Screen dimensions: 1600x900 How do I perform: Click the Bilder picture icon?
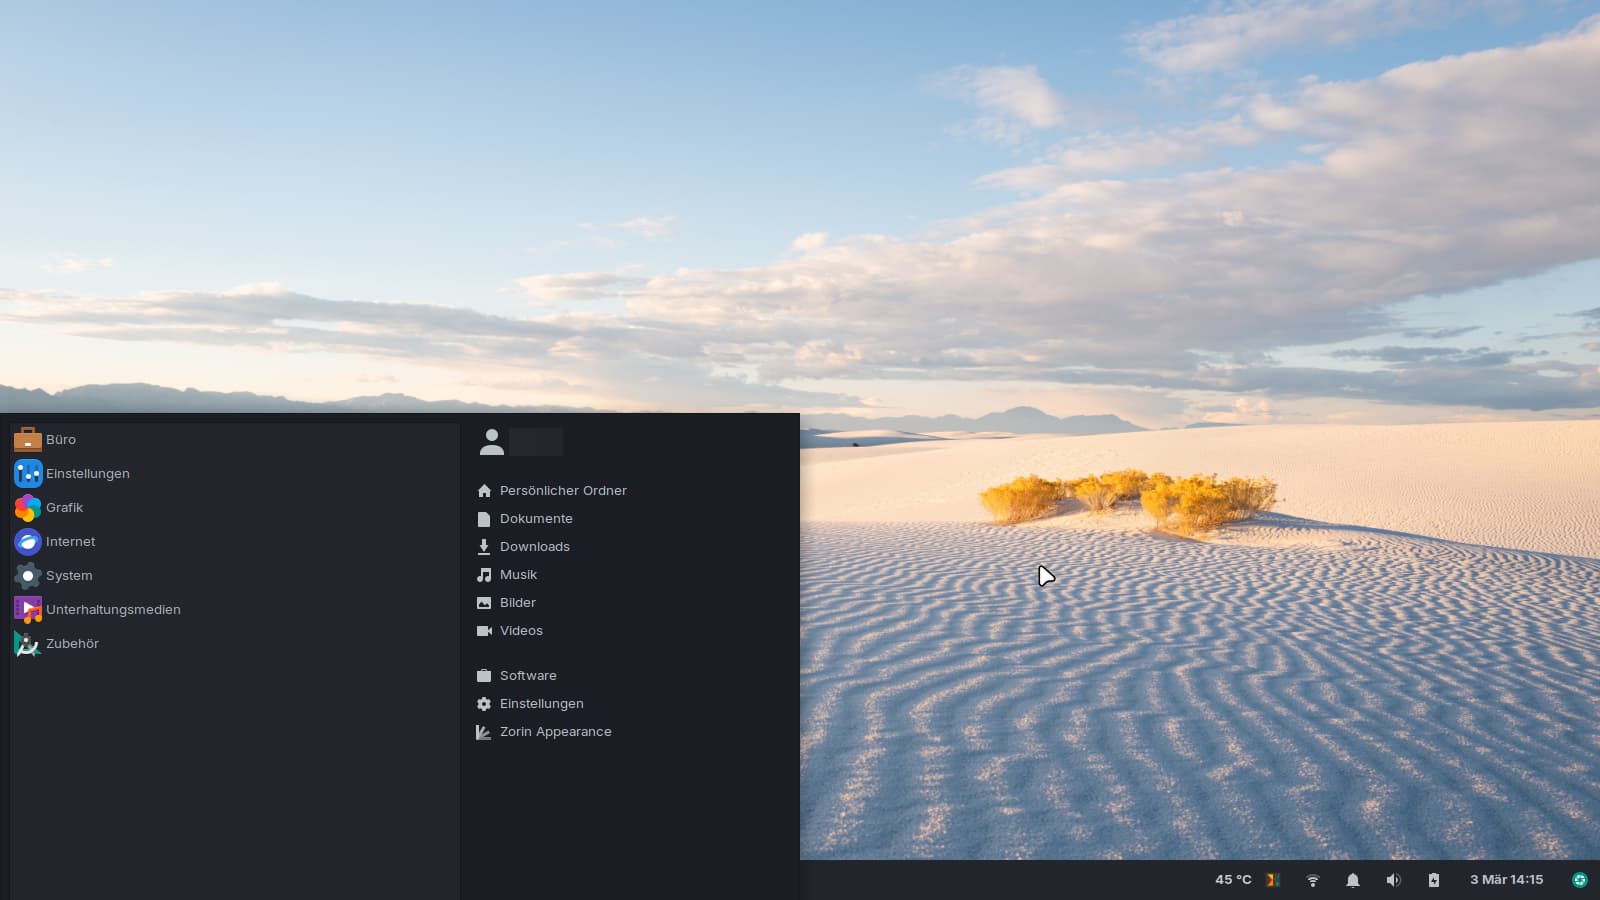[x=485, y=602]
